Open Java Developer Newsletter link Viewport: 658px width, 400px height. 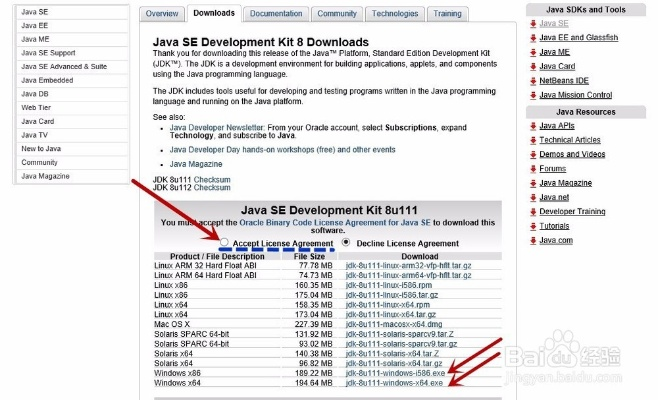click(217, 128)
